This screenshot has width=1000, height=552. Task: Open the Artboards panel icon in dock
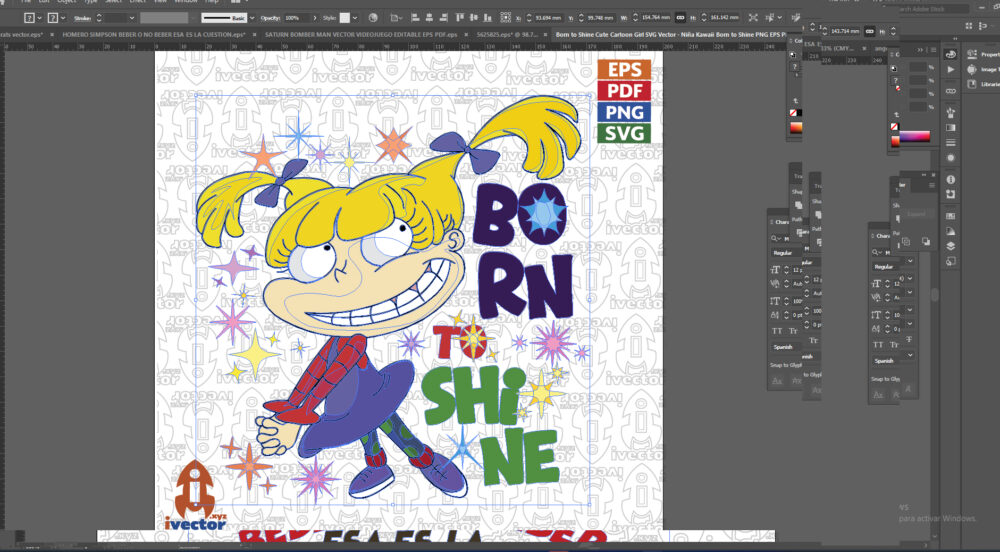tap(951, 261)
